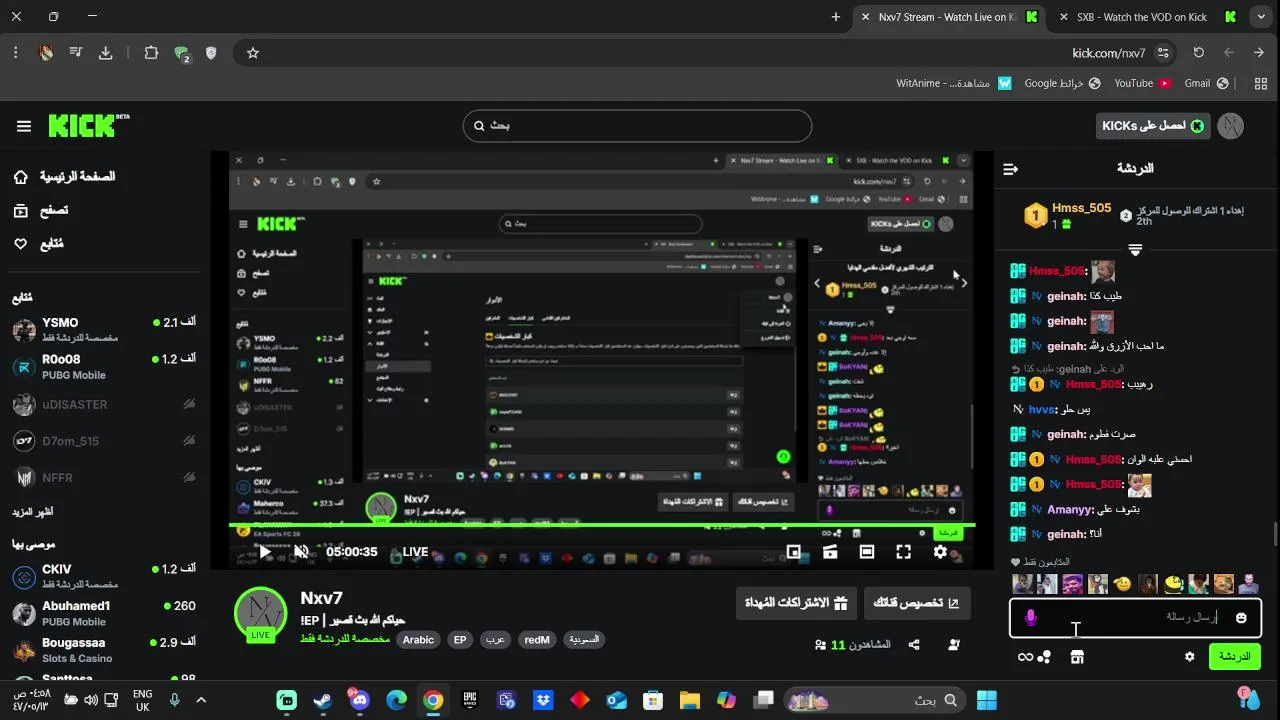Open offline channel NFFR
The height and width of the screenshot is (720, 1280).
pyautogui.click(x=104, y=478)
